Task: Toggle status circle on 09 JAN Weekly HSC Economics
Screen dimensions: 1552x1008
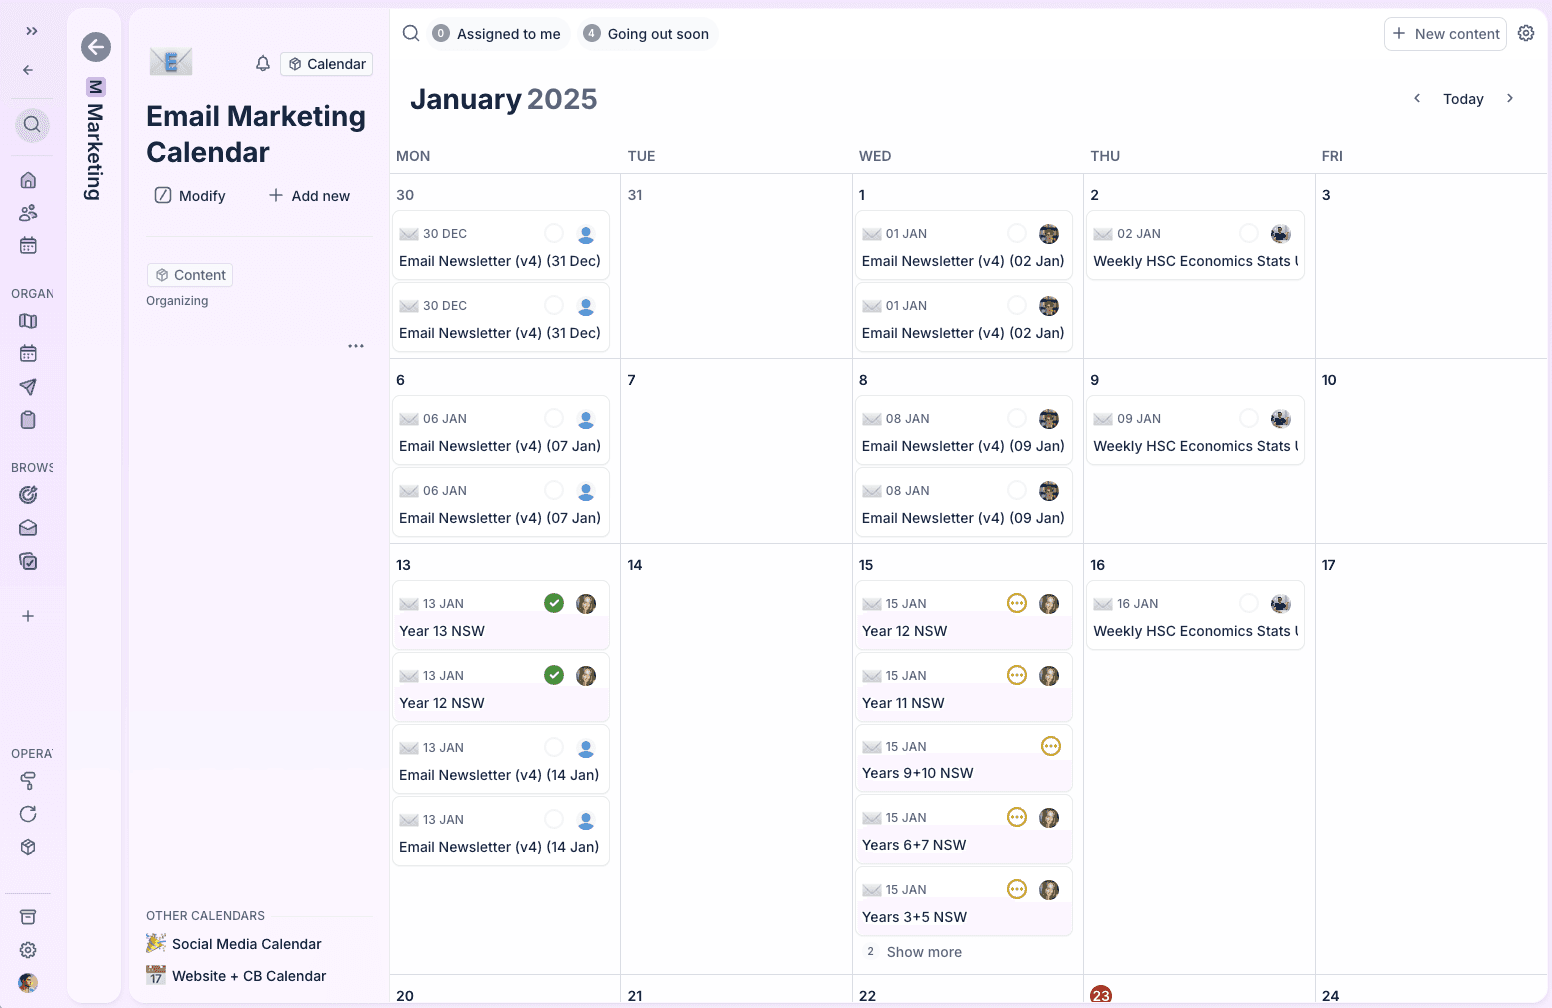Action: click(1249, 418)
